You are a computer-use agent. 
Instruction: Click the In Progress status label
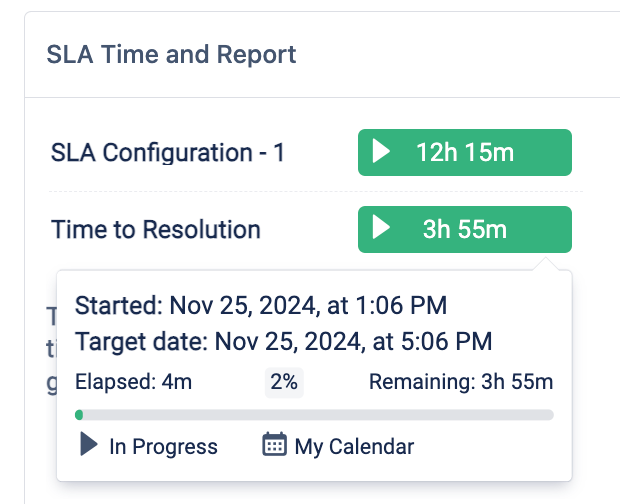tap(163, 446)
